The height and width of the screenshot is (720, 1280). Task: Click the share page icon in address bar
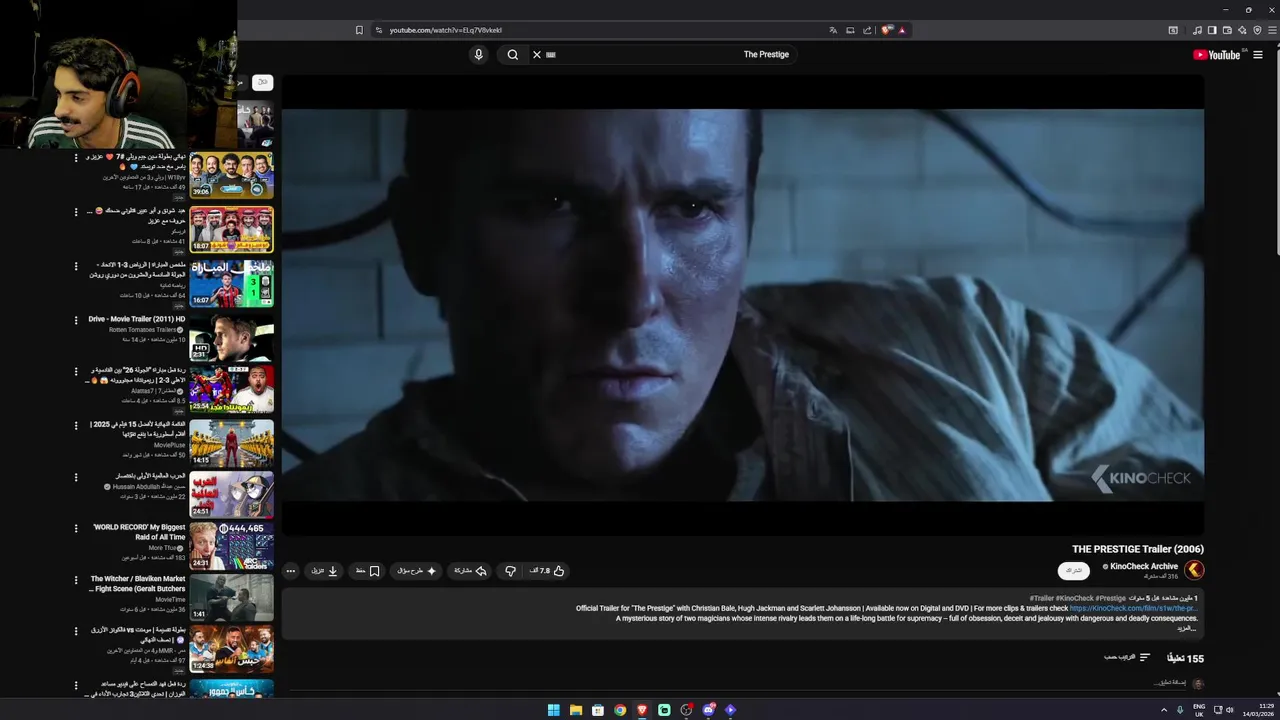pyautogui.click(x=867, y=30)
